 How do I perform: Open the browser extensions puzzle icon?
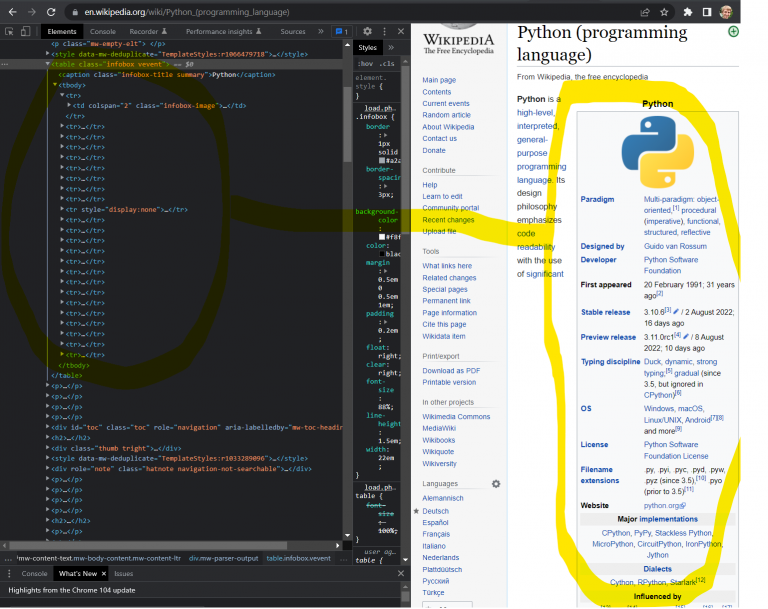coord(688,12)
